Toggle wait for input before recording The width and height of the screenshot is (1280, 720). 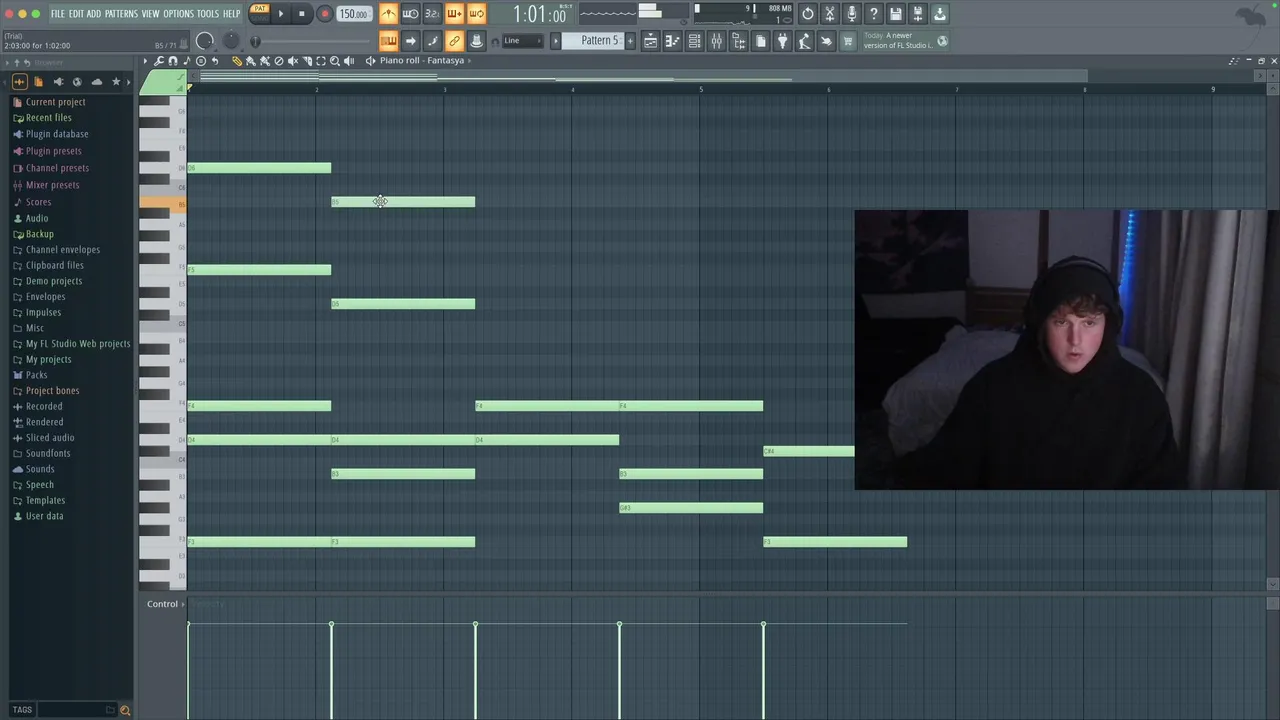click(x=410, y=14)
